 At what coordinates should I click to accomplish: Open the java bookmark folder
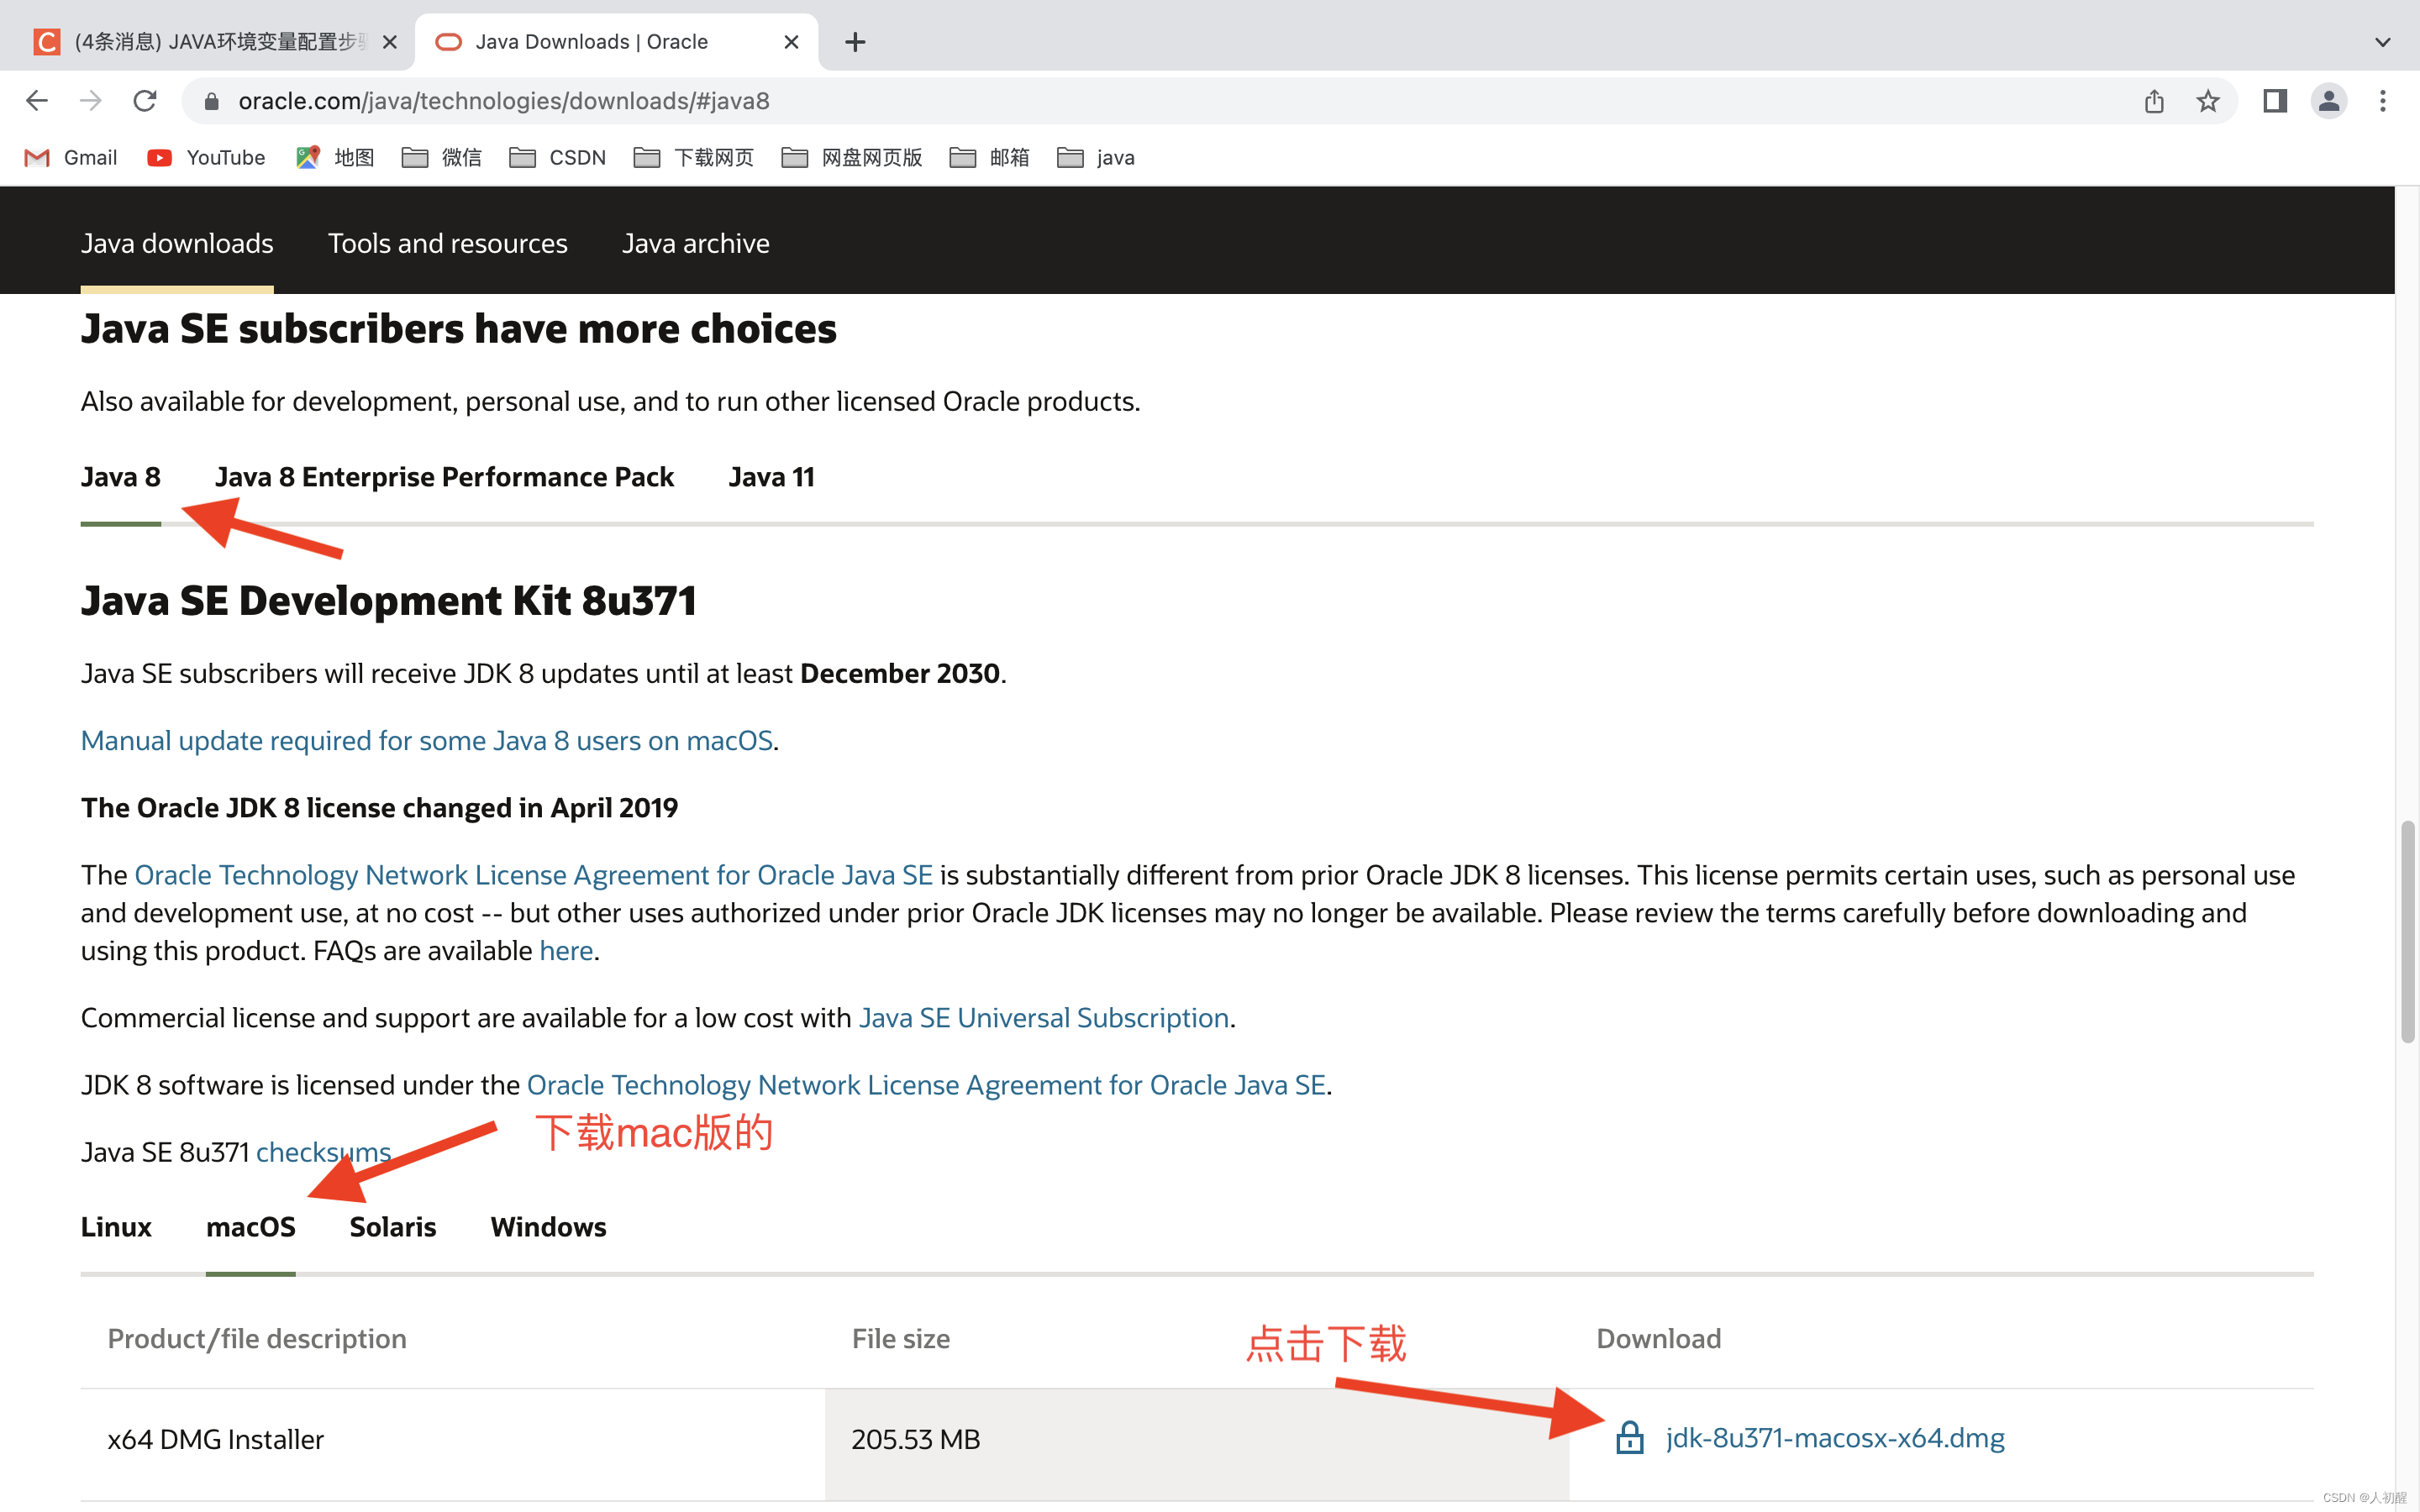pyautogui.click(x=1096, y=158)
